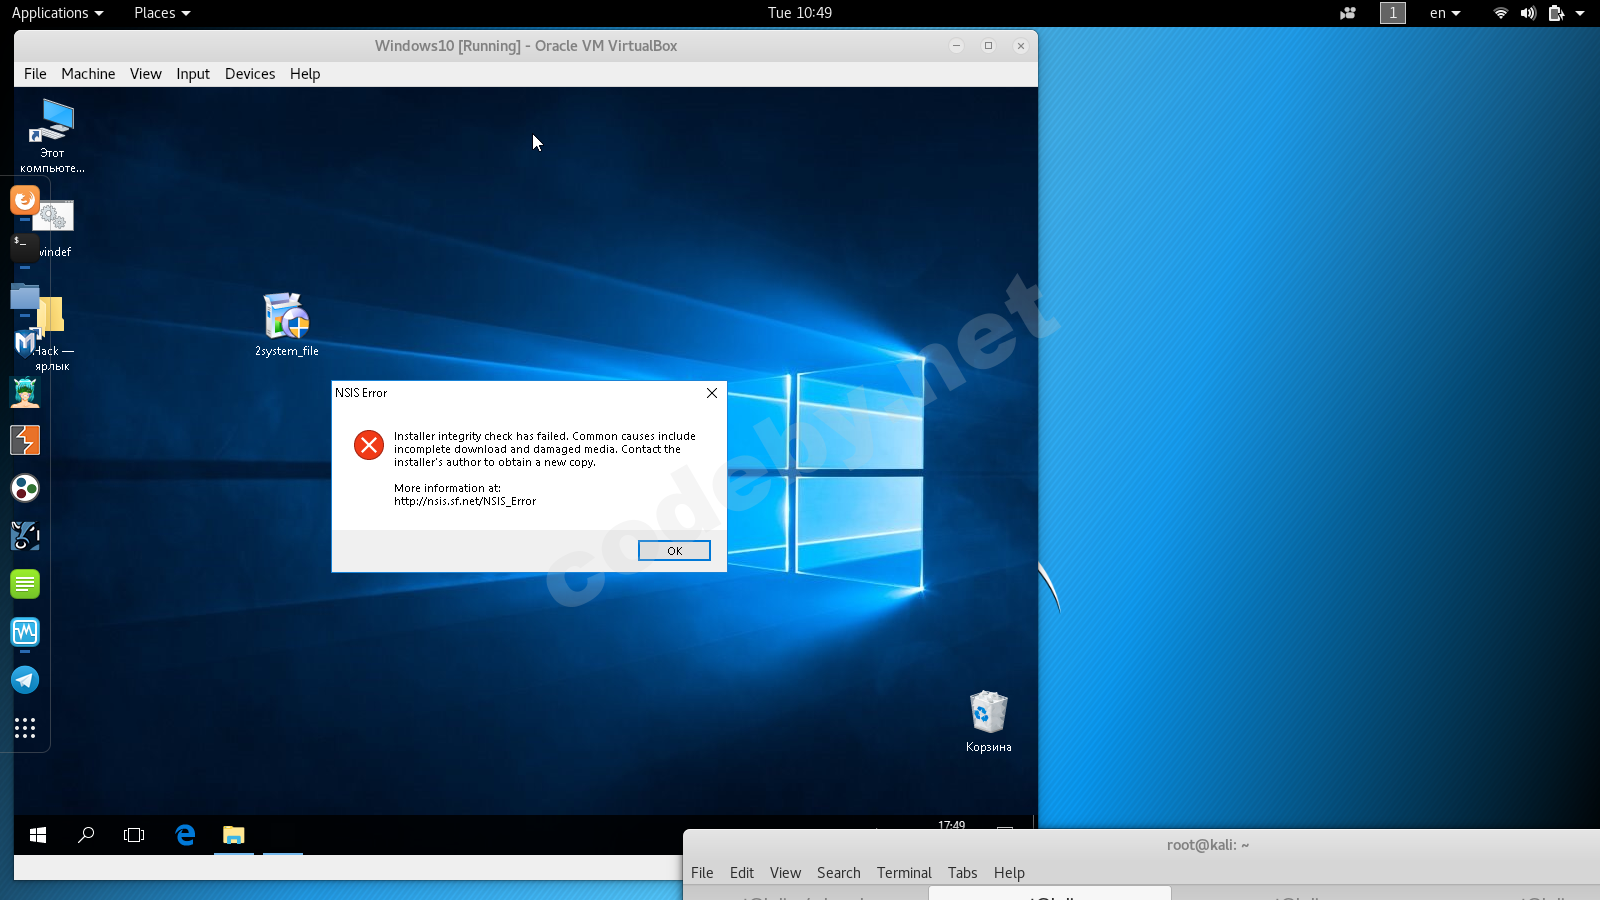Image resolution: width=1600 pixels, height=900 pixels.
Task: Open File Explorer from Windows taskbar
Action: [234, 835]
